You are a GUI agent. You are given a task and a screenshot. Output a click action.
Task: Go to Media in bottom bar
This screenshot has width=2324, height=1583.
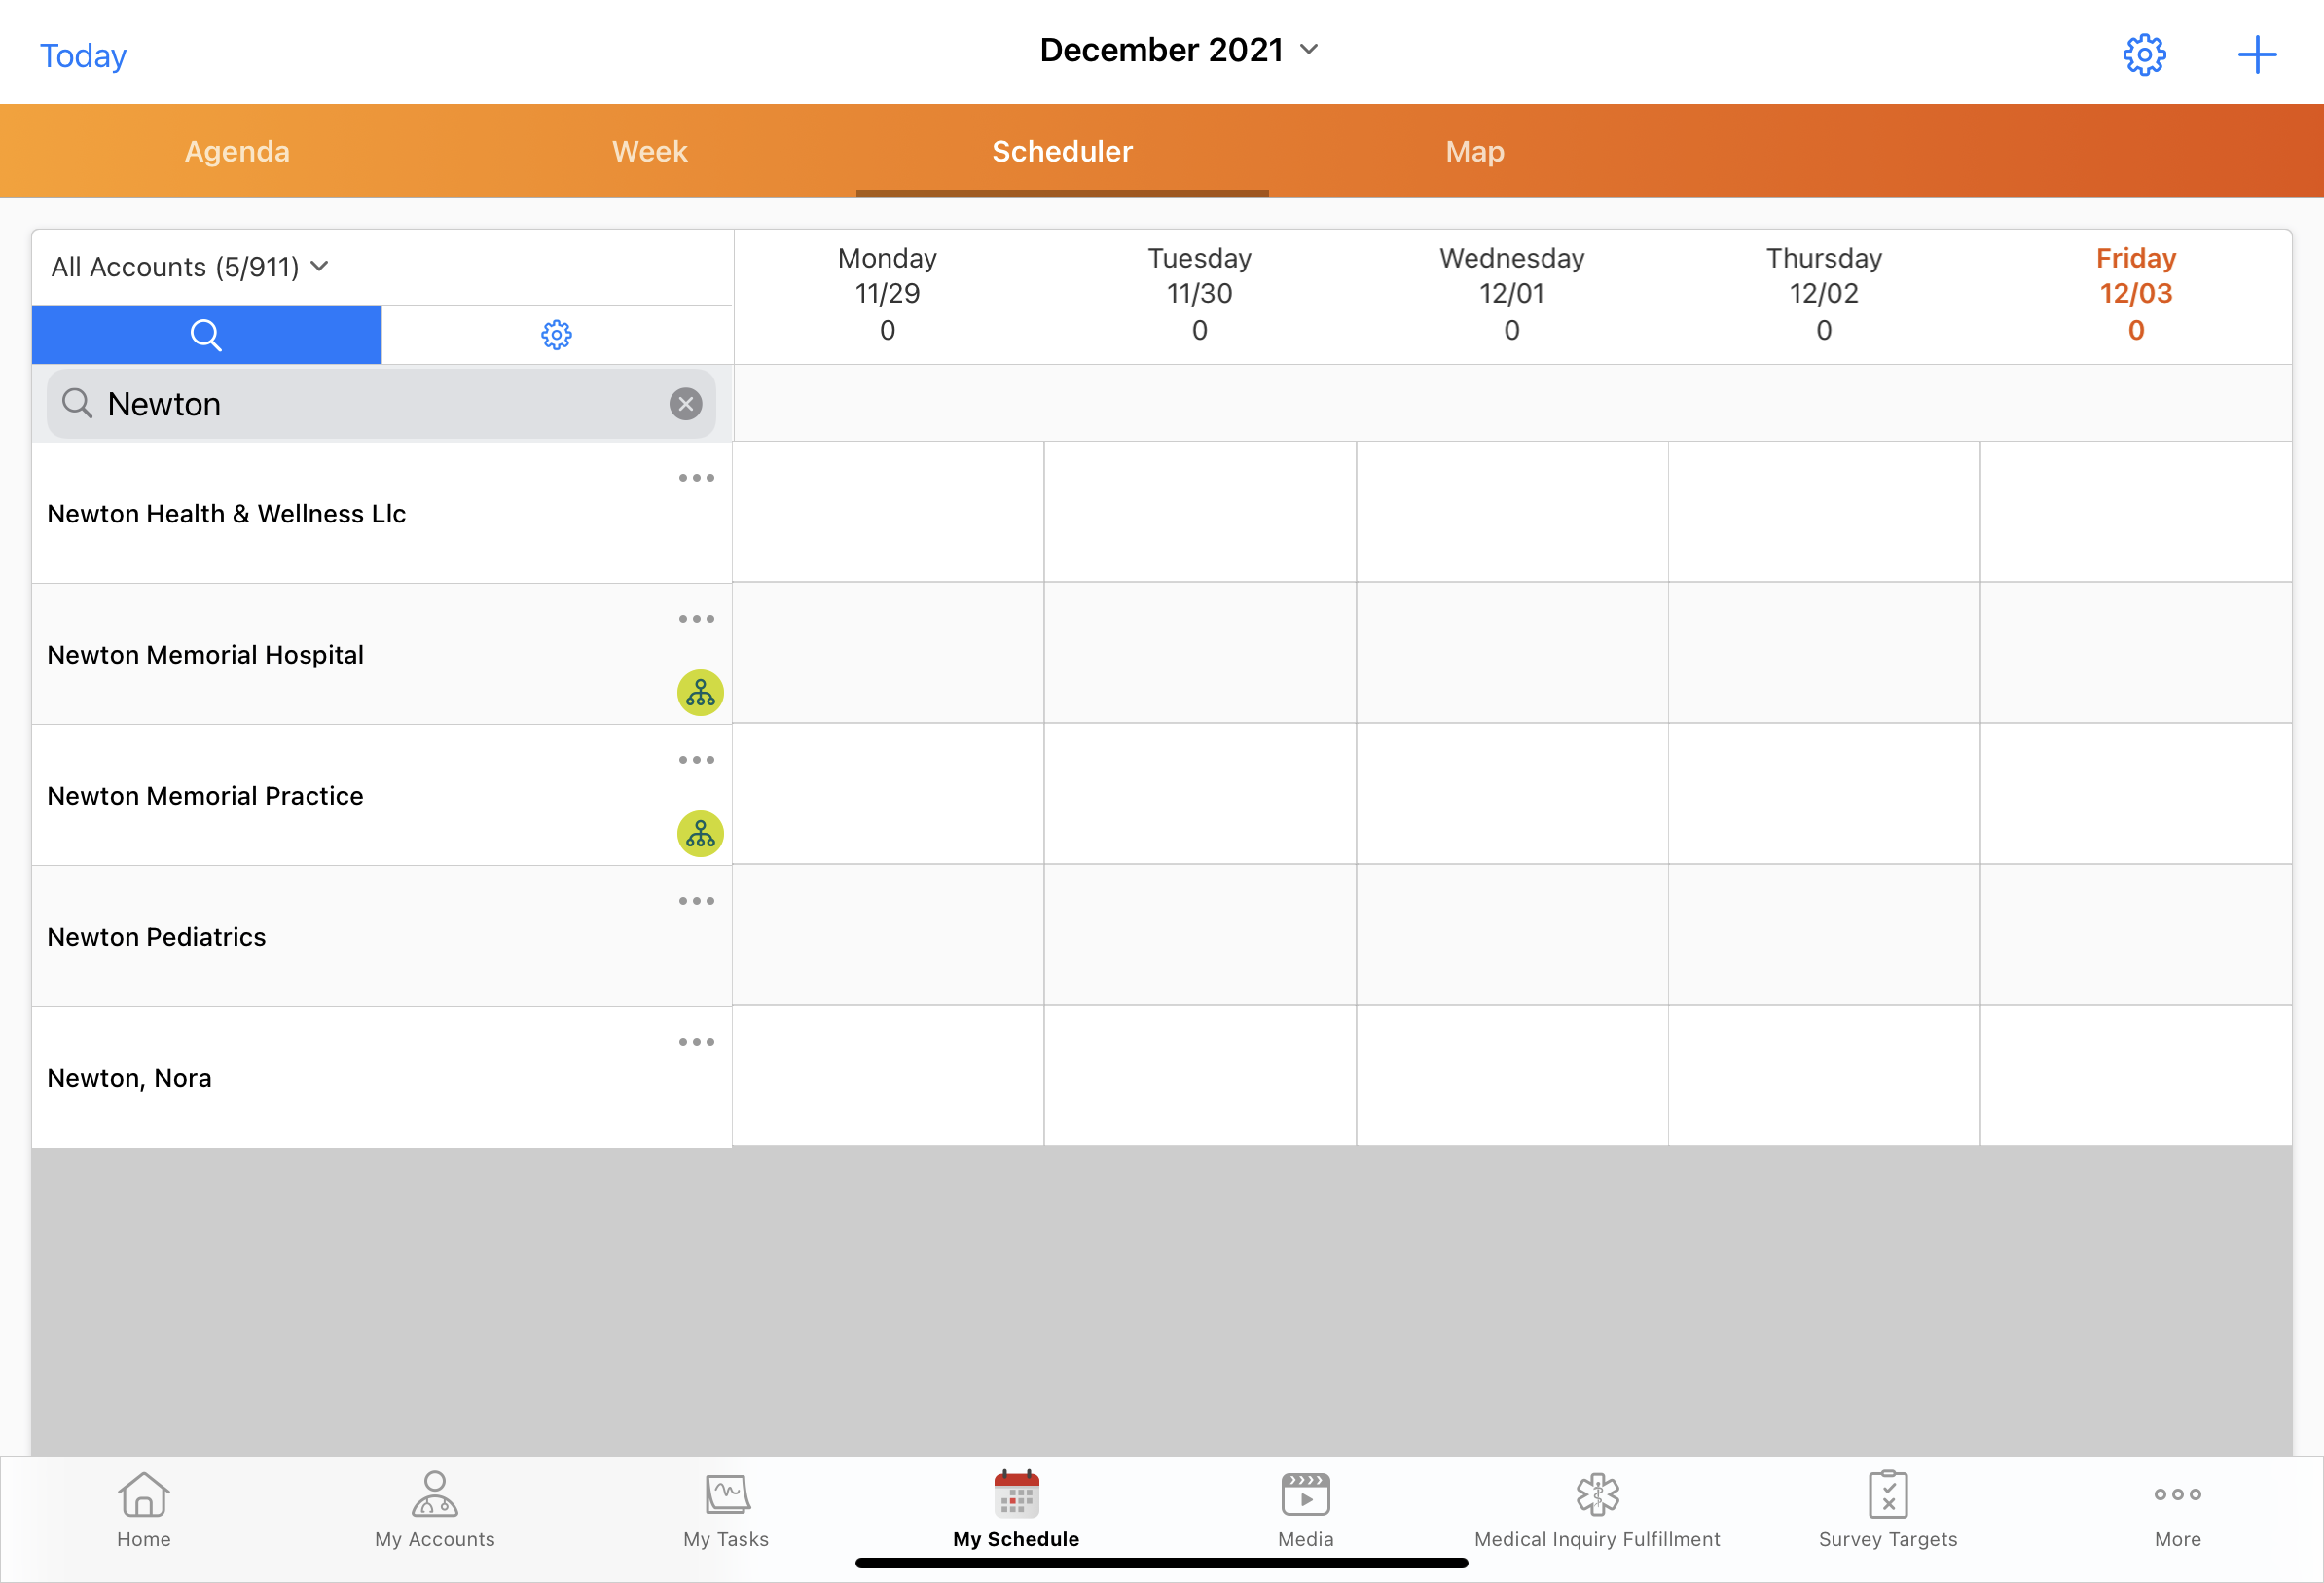[1305, 1509]
